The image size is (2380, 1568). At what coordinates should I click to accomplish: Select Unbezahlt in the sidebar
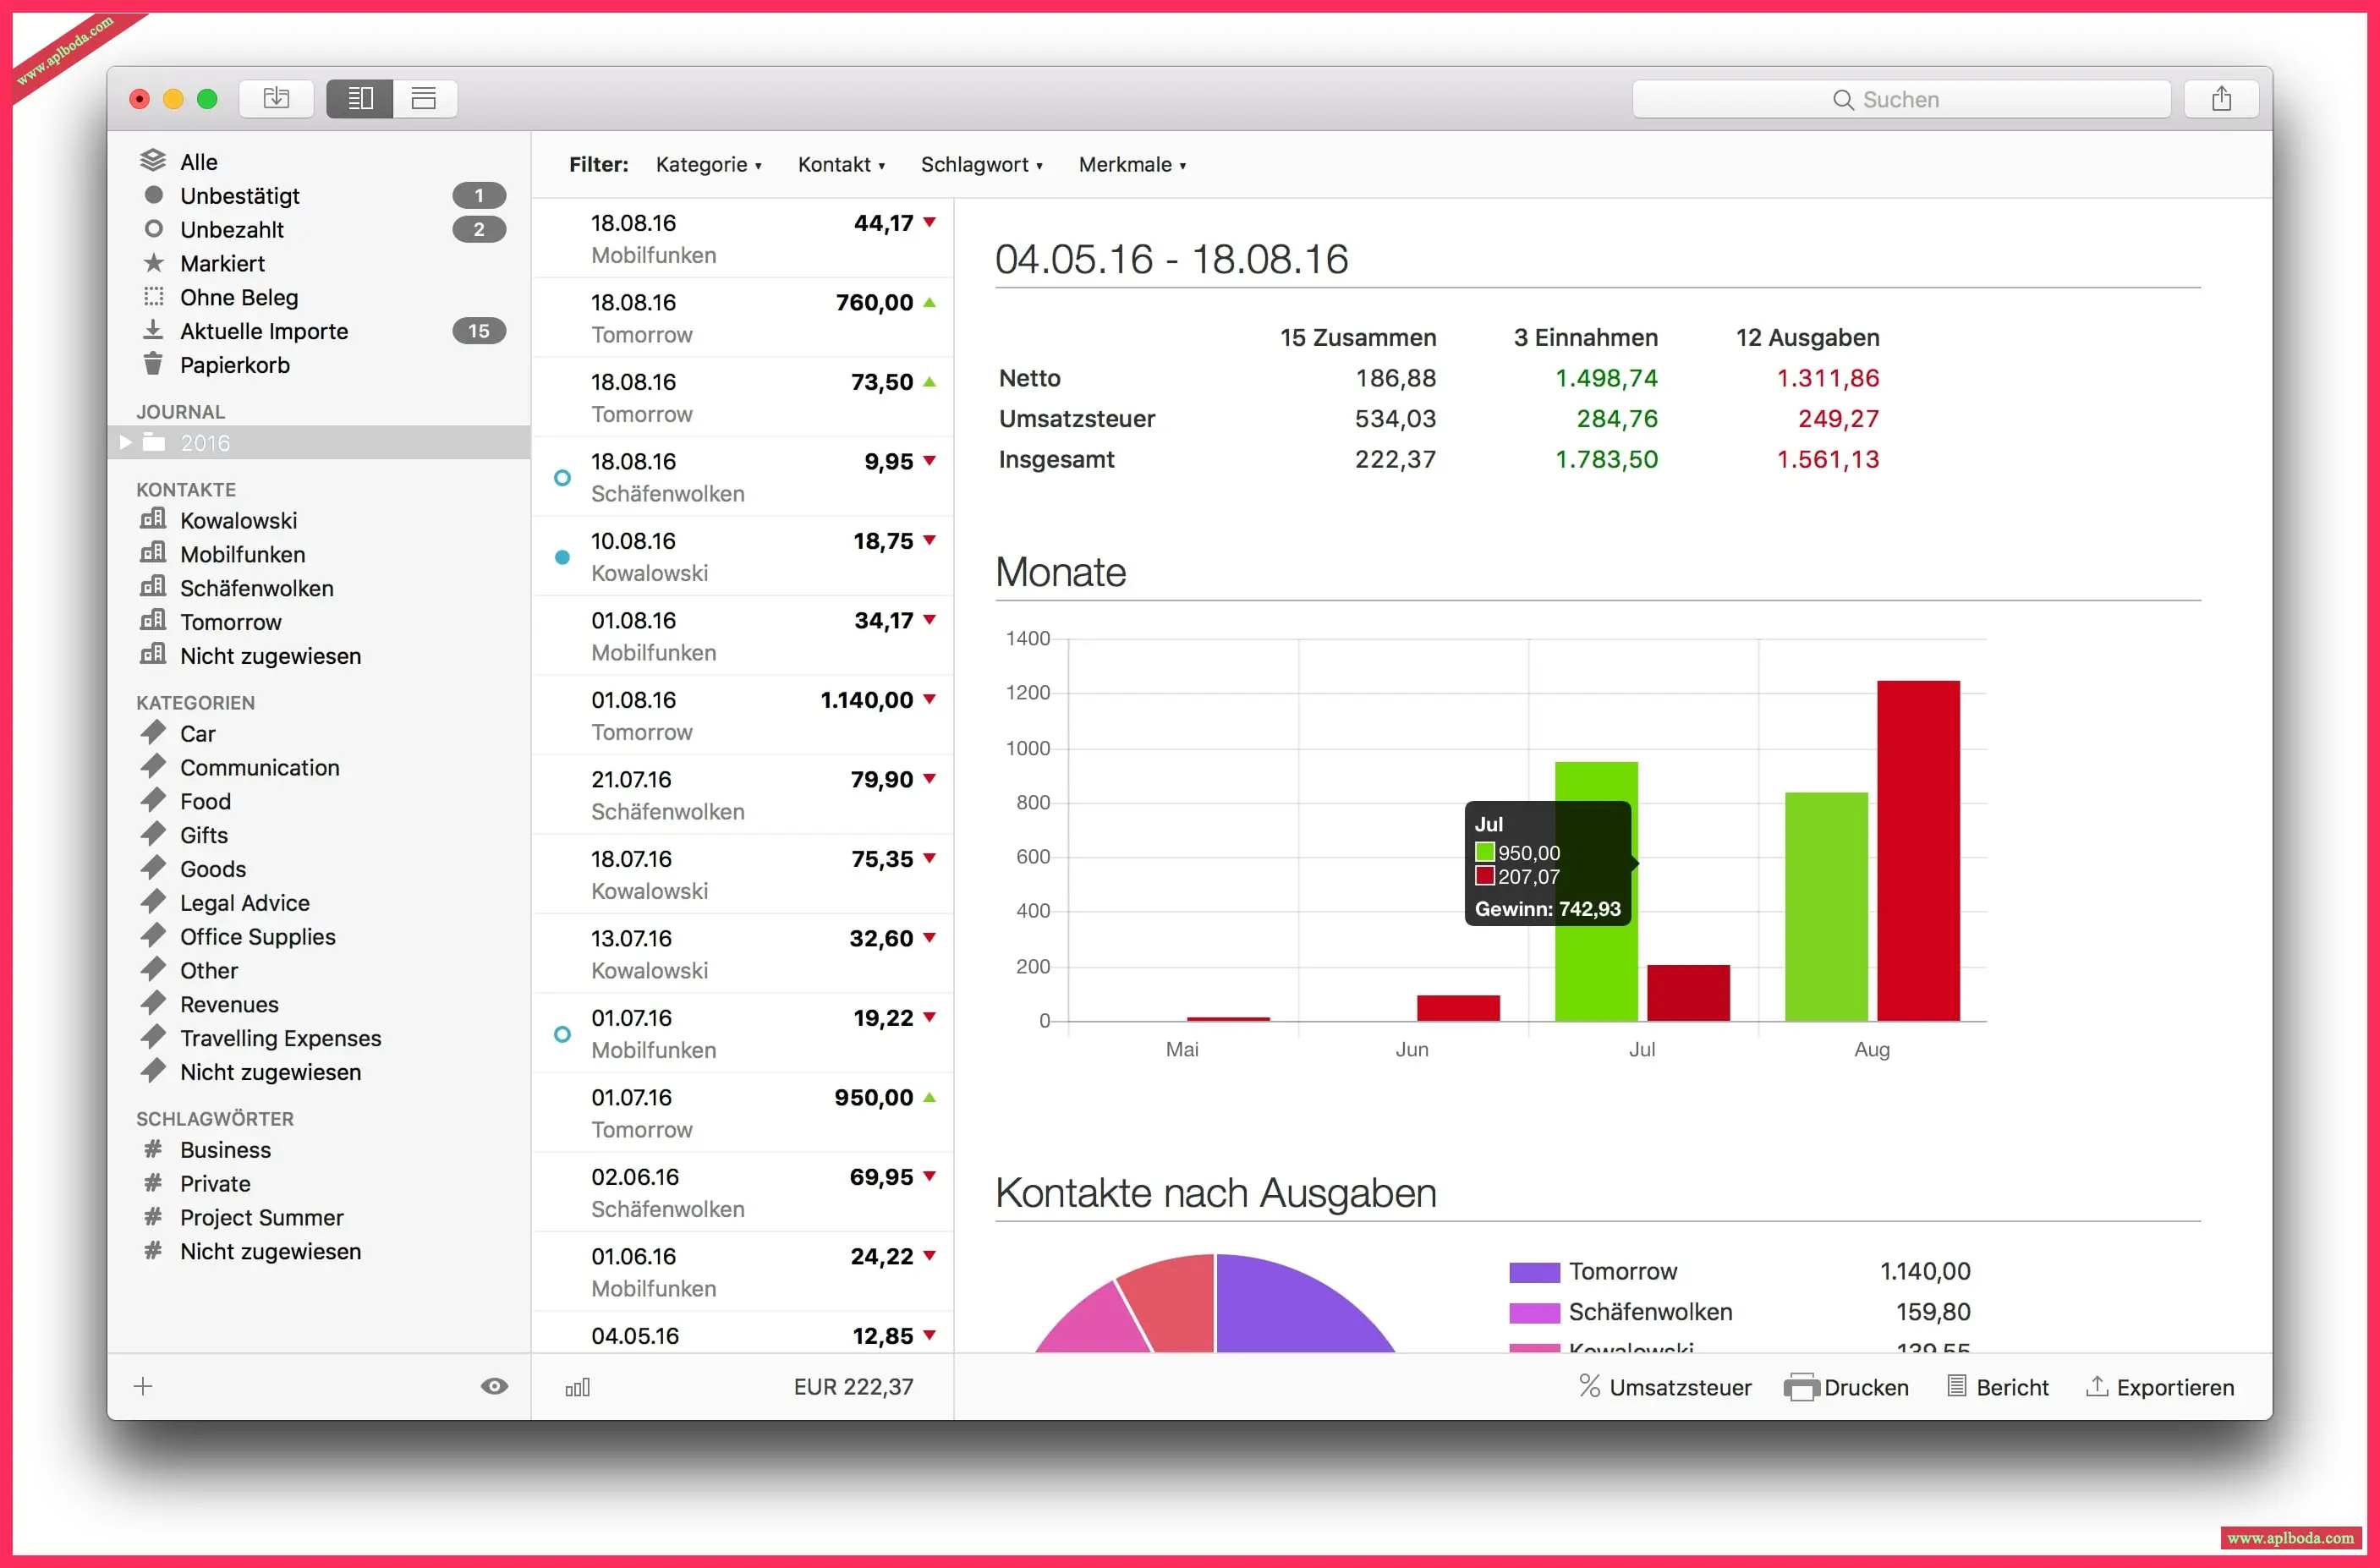click(231, 229)
